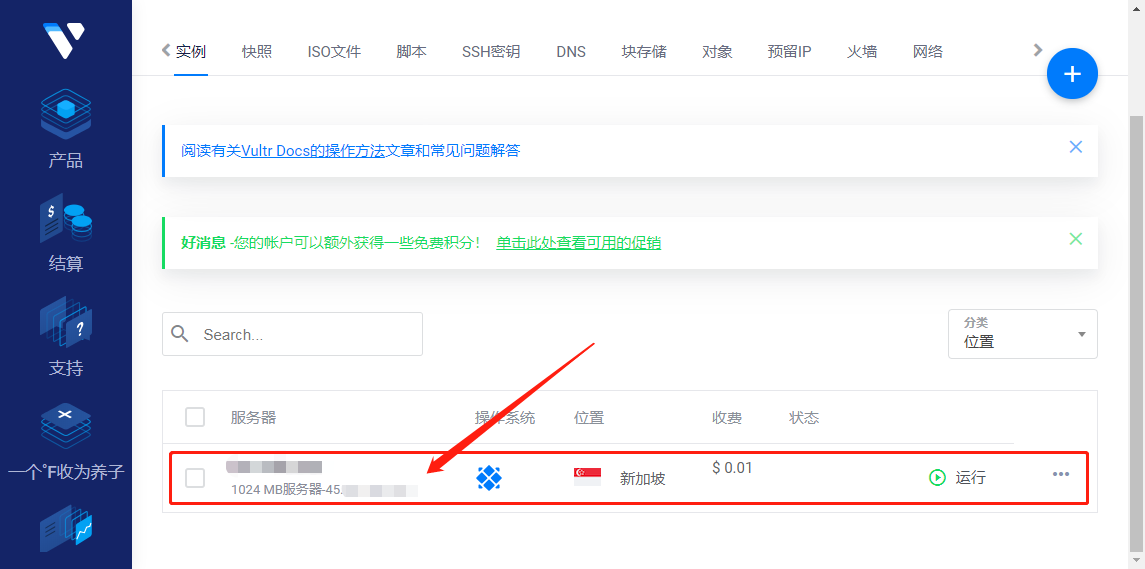Viewport: 1145px width, 569px height.
Task: Toggle the select-all checkbox in table header
Action: coord(195,417)
